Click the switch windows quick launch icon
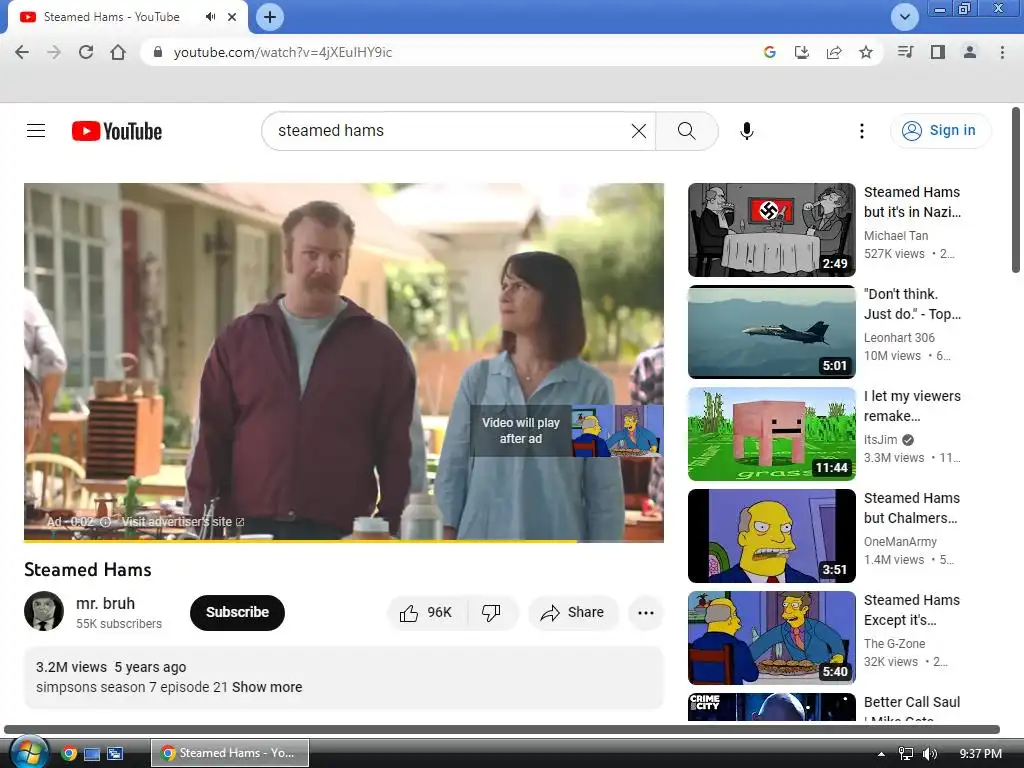Screen dimensions: 1024x768 click(115, 753)
